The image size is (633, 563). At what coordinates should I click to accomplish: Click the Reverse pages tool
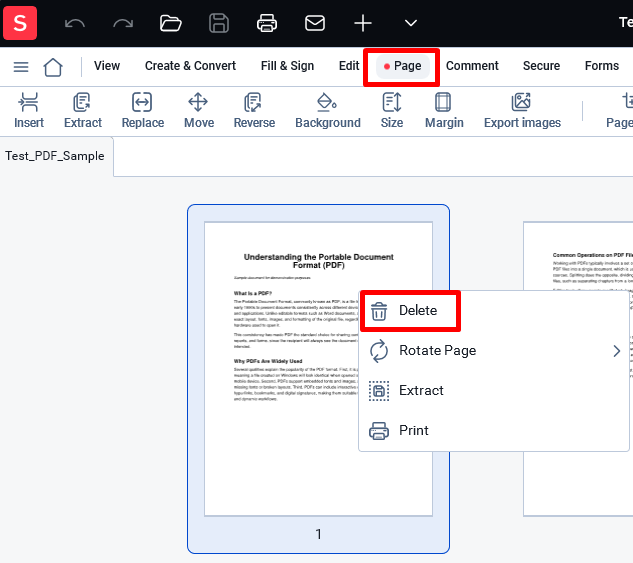pos(254,111)
